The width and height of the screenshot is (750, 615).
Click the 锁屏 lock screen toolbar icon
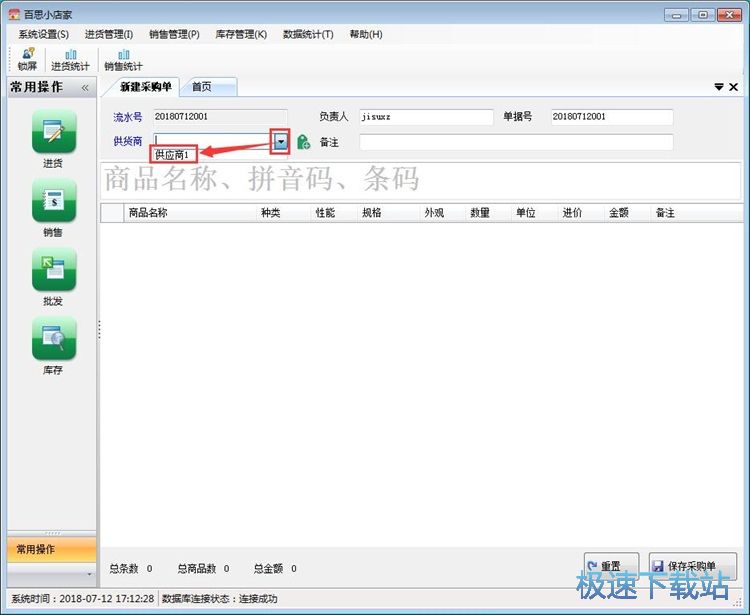[27, 59]
